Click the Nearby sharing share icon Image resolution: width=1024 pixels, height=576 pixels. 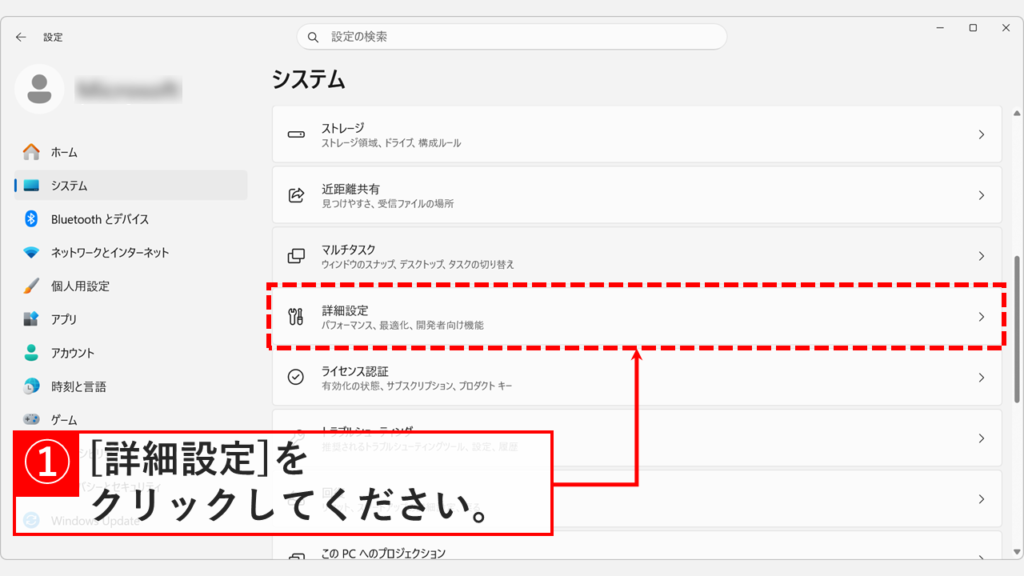point(296,195)
